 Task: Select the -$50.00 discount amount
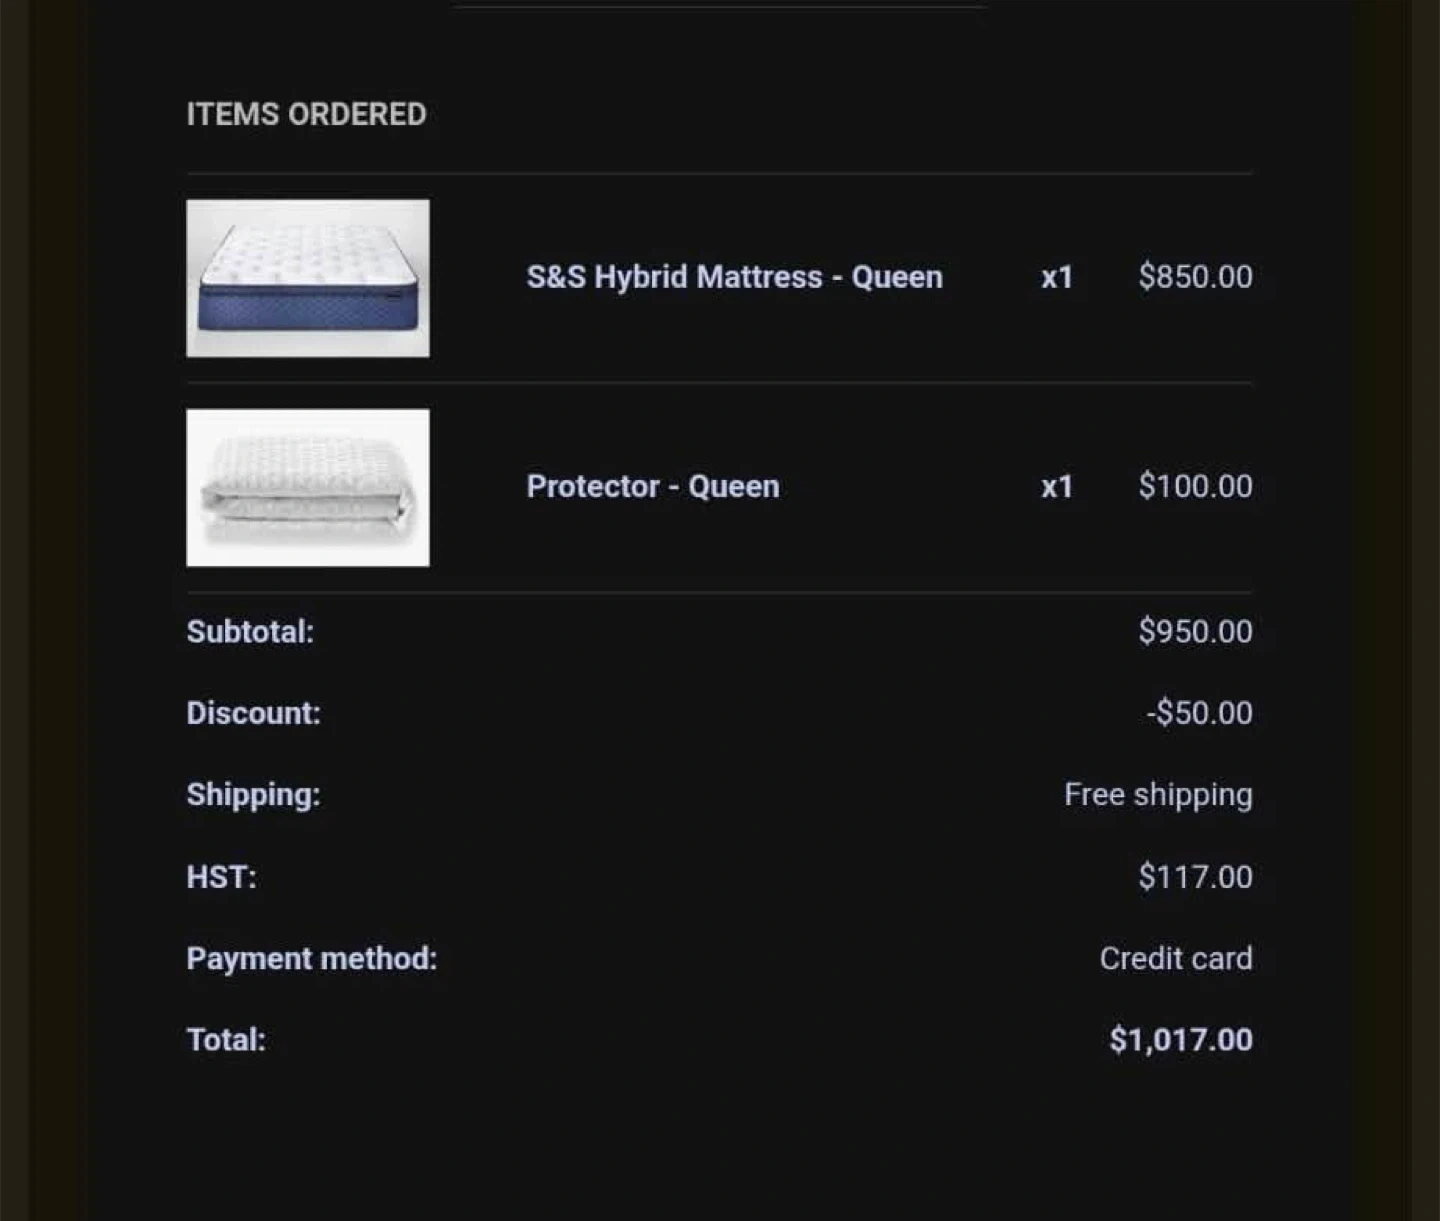pos(1199,713)
